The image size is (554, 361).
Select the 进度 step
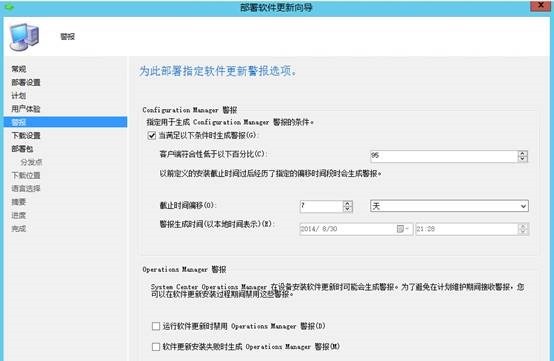point(19,215)
